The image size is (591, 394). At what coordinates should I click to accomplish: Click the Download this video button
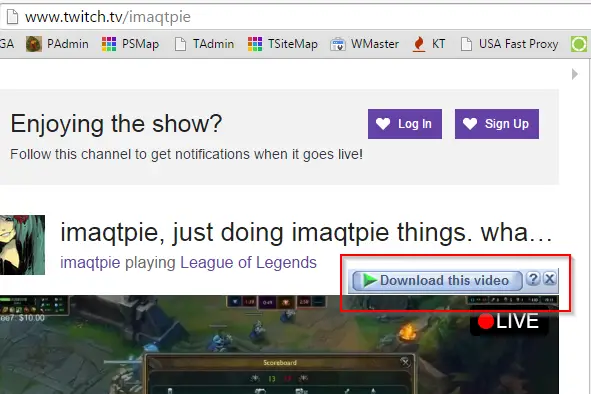(437, 281)
